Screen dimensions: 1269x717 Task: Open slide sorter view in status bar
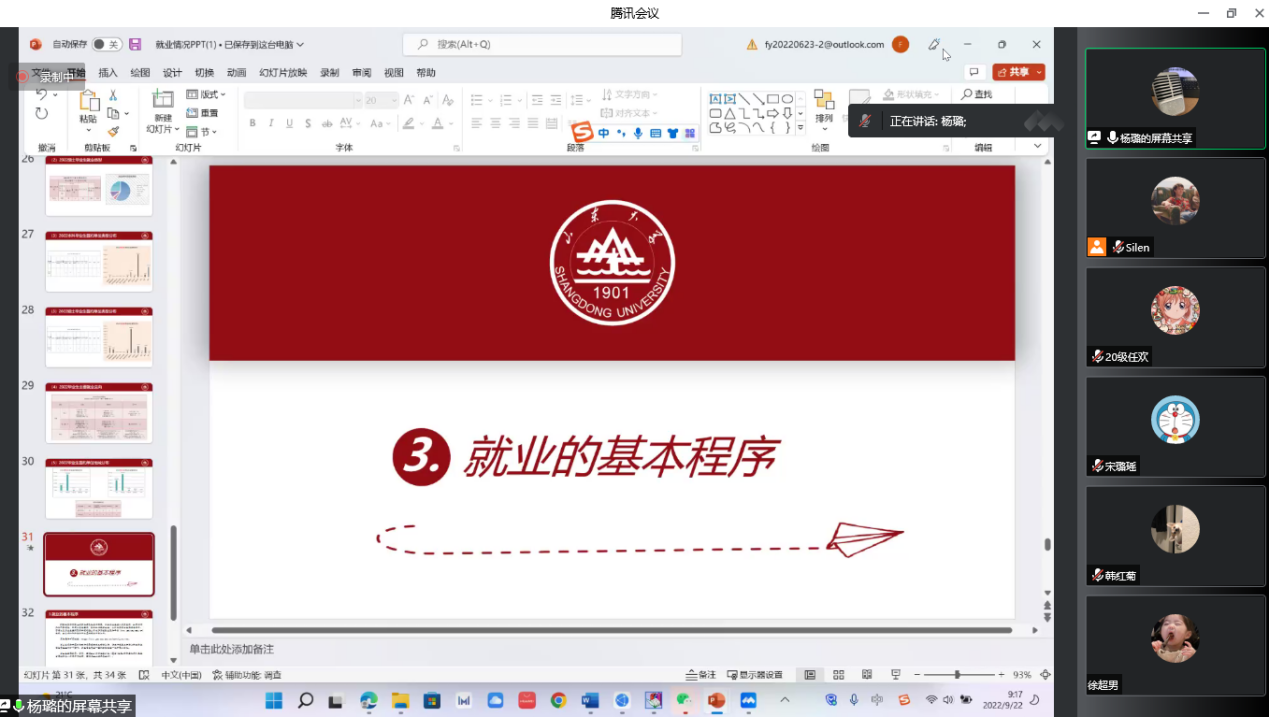click(x=839, y=675)
